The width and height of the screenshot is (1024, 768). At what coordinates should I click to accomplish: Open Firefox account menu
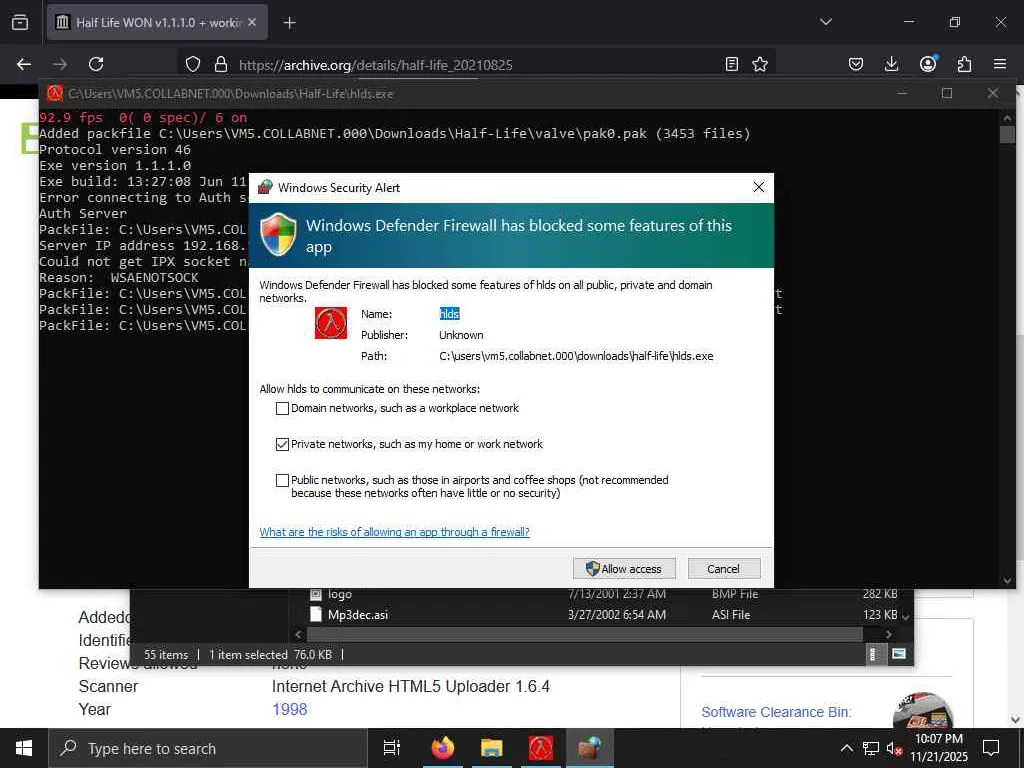pos(928,64)
